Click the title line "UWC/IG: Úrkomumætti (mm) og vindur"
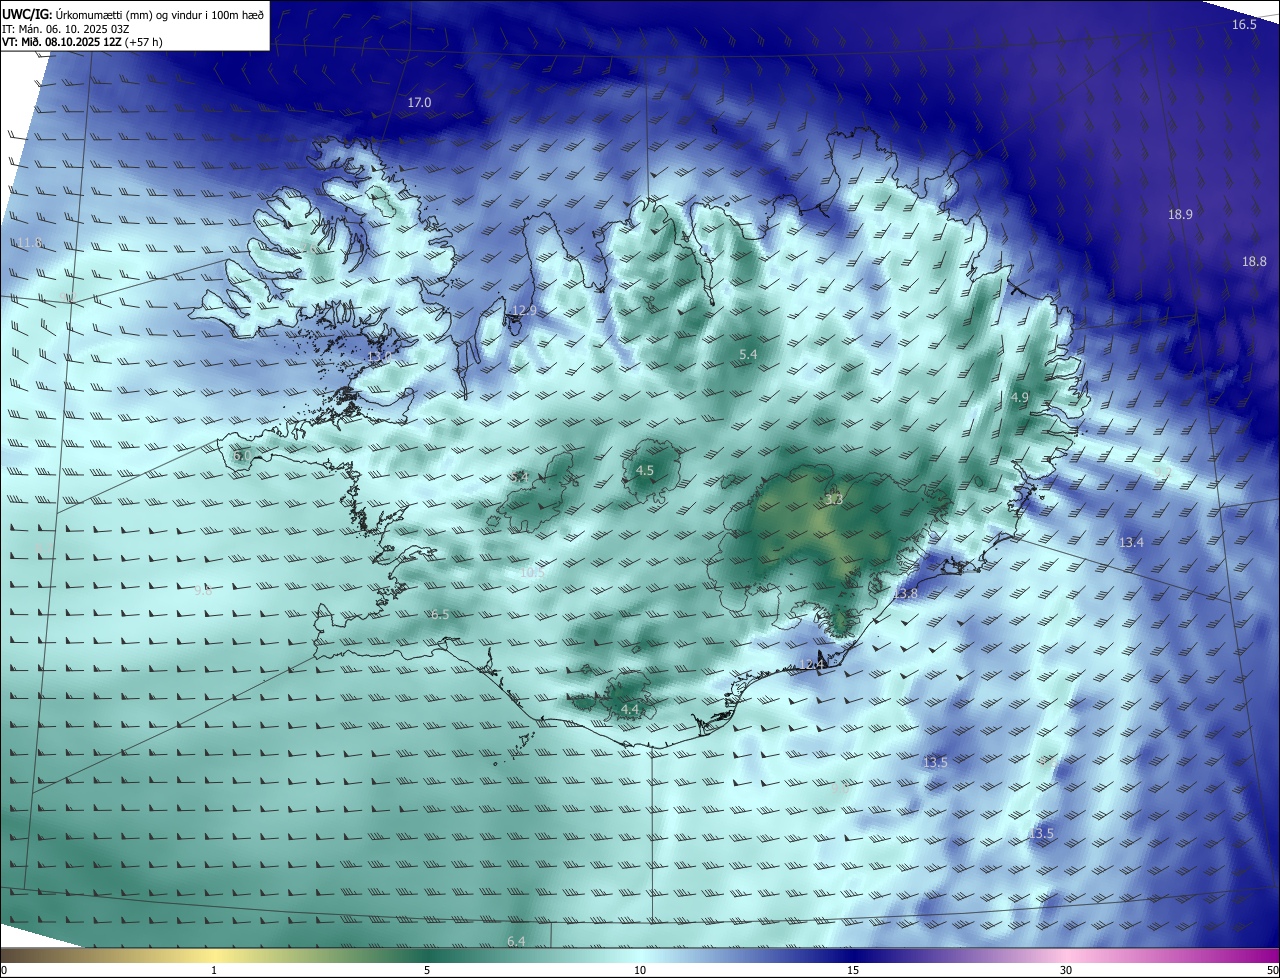Image resolution: width=1280 pixels, height=978 pixels. click(133, 14)
